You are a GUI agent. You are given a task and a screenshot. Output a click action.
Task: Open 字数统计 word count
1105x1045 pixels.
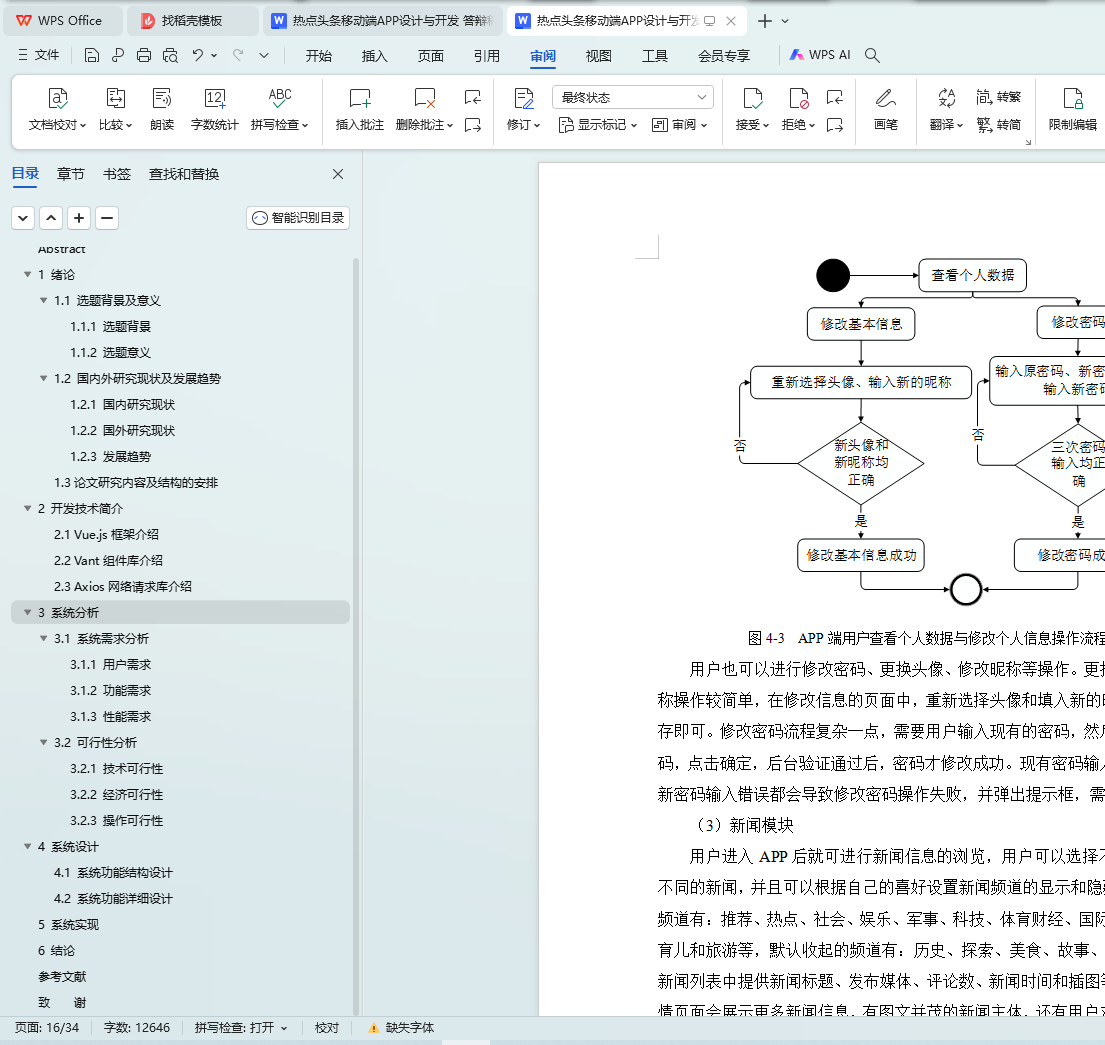[x=215, y=110]
